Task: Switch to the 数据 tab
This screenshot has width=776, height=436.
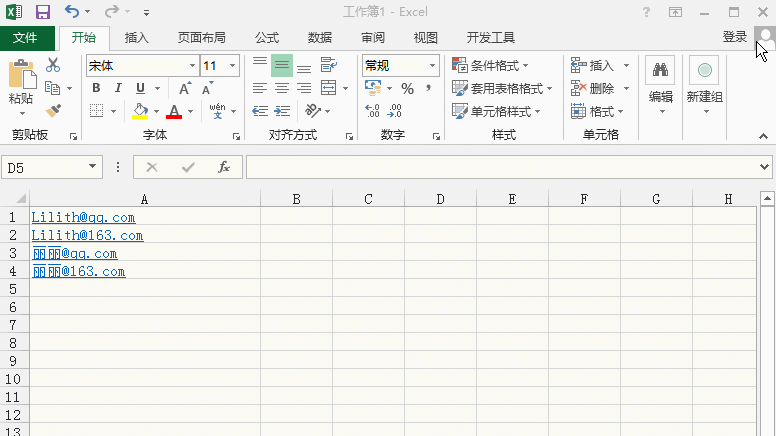Action: click(320, 38)
